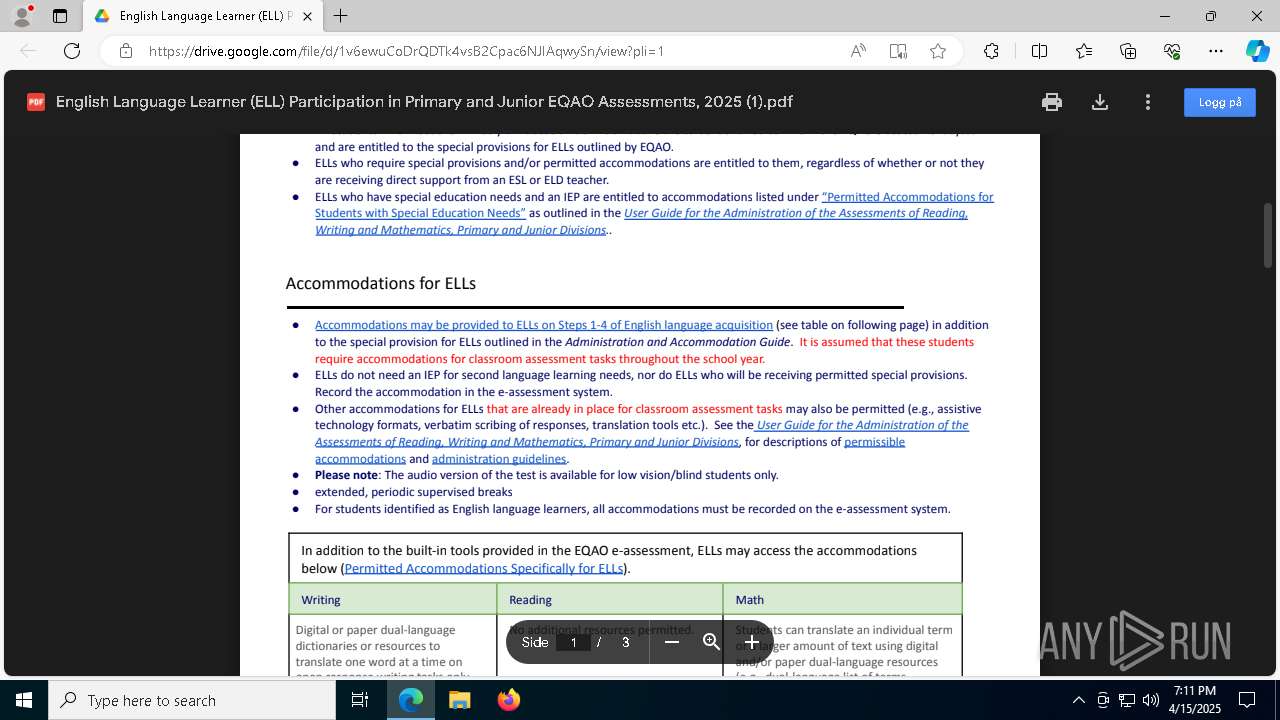Open the Favorites list
This screenshot has width=1280, height=720.
point(1084,51)
